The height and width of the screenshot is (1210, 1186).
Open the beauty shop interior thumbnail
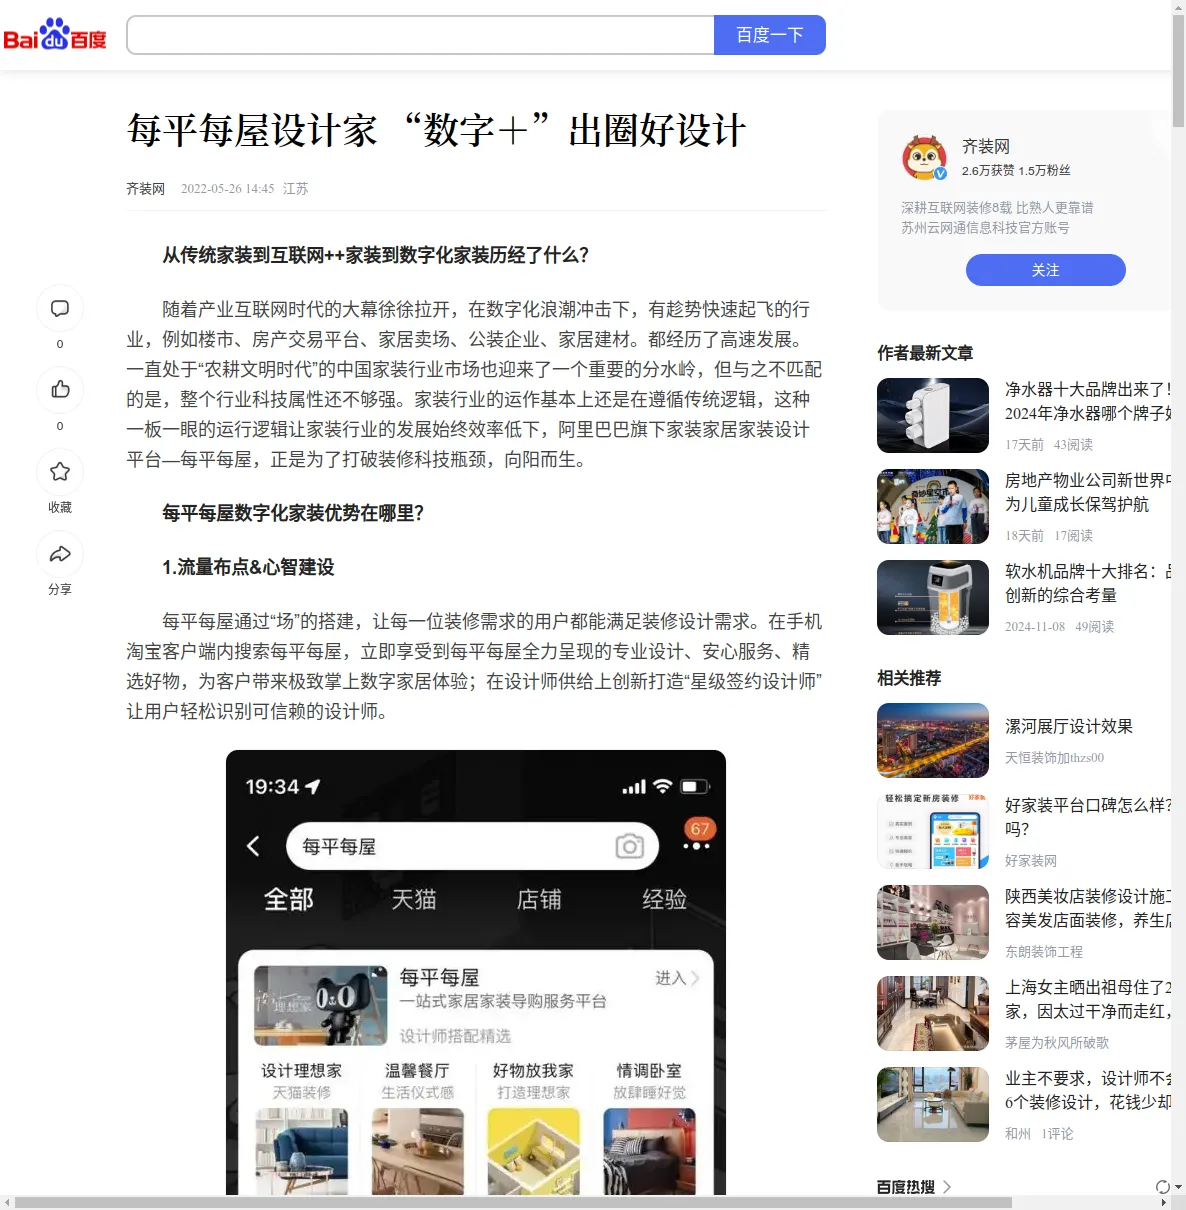[933, 922]
